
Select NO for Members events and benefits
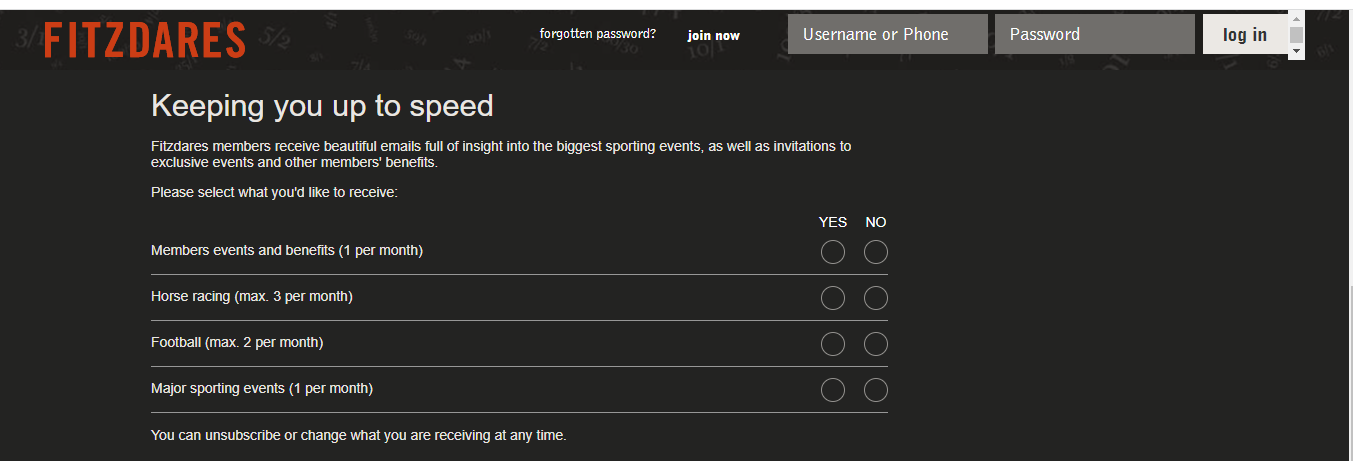[876, 252]
